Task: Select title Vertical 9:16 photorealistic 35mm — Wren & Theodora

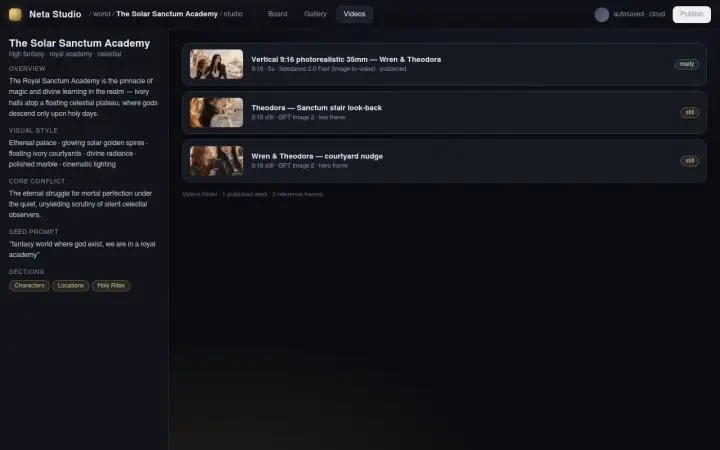Action: [346, 60]
